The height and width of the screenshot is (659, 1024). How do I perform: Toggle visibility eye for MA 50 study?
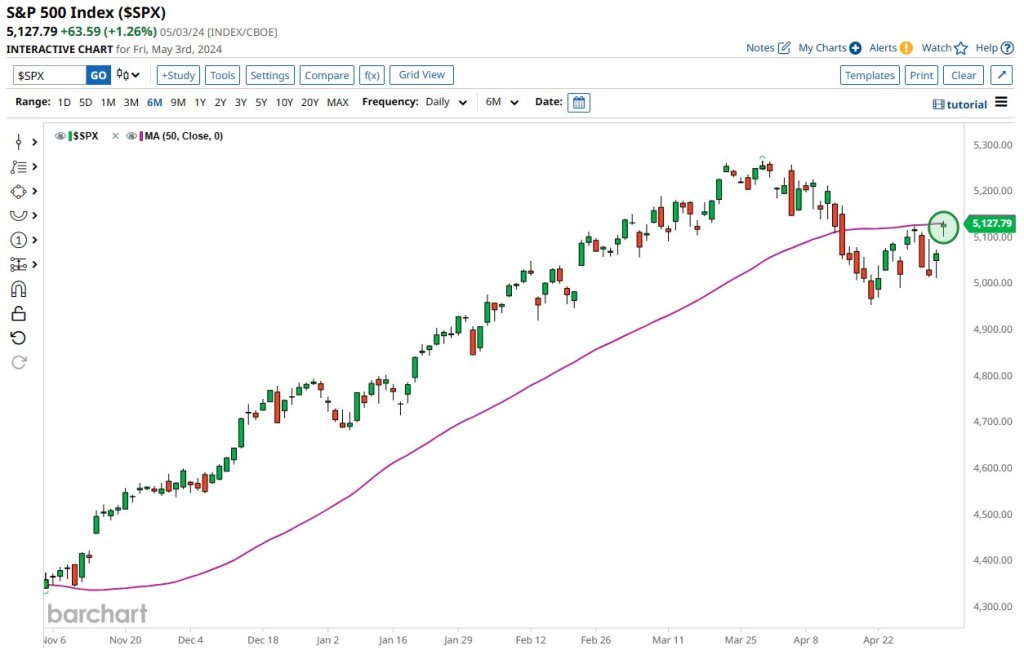click(x=130, y=136)
